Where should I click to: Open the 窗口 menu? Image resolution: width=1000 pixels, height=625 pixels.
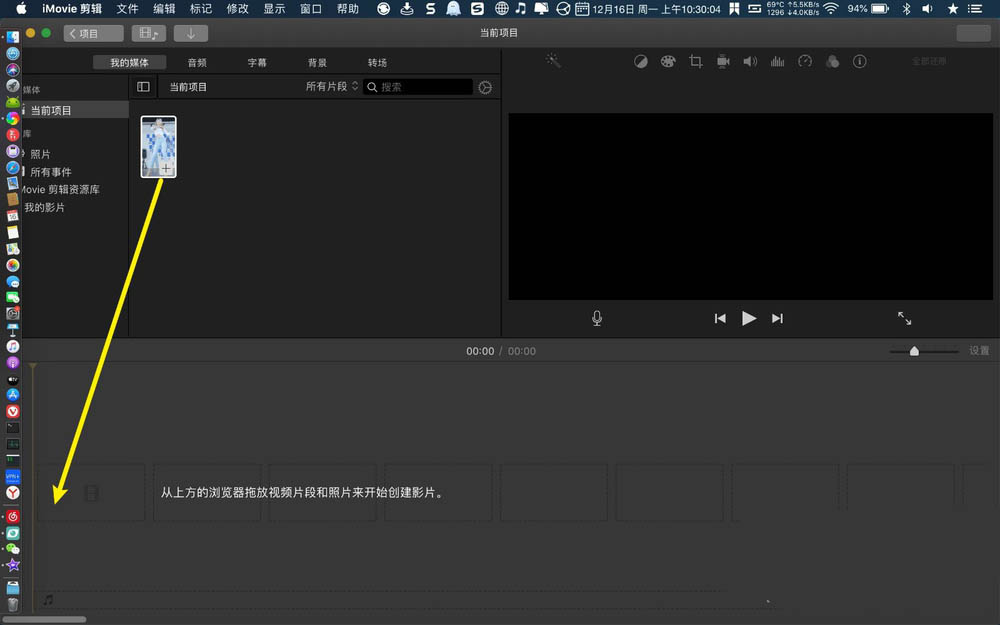point(311,8)
